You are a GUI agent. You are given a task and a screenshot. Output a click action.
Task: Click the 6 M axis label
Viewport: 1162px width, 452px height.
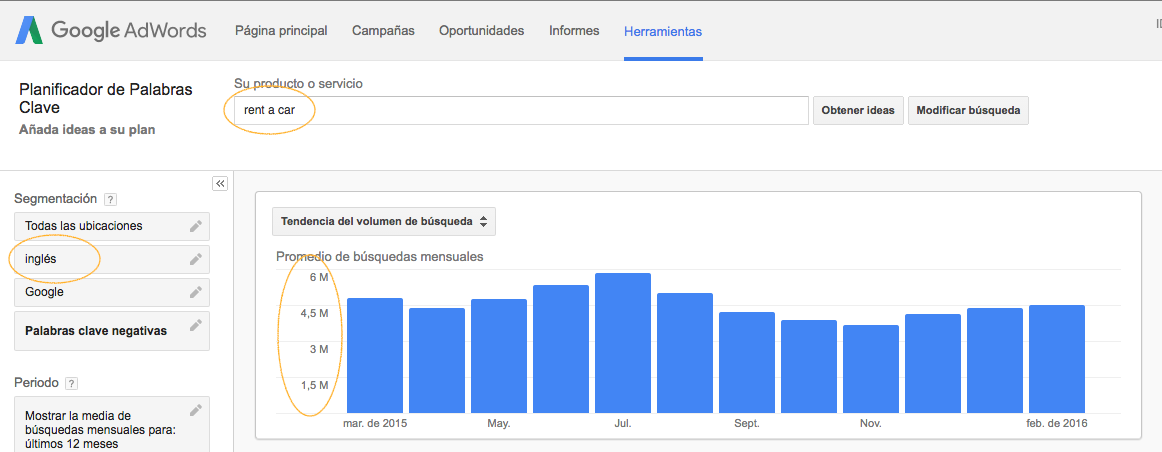click(x=319, y=277)
